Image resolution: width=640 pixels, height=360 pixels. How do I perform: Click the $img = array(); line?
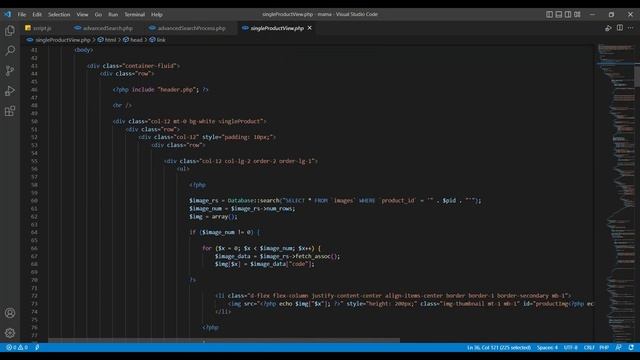pos(213,216)
